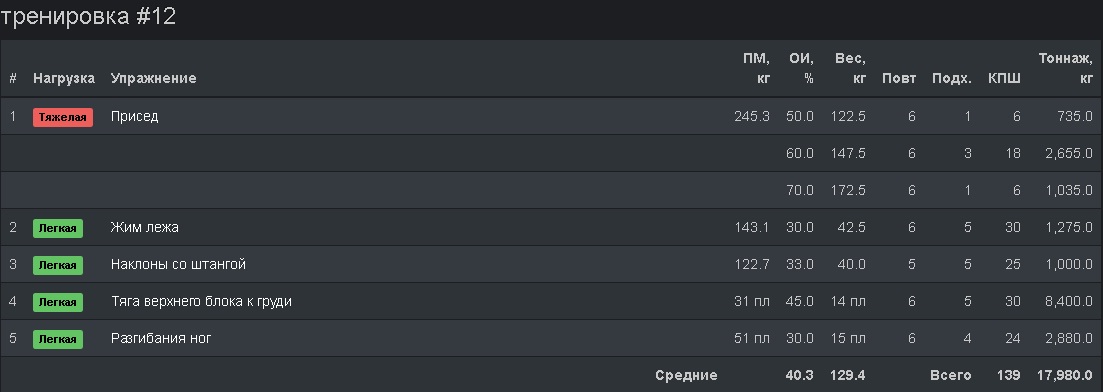Click Легкая badge next to Жим лежа
This screenshot has height=392, width=1103.
(x=58, y=228)
